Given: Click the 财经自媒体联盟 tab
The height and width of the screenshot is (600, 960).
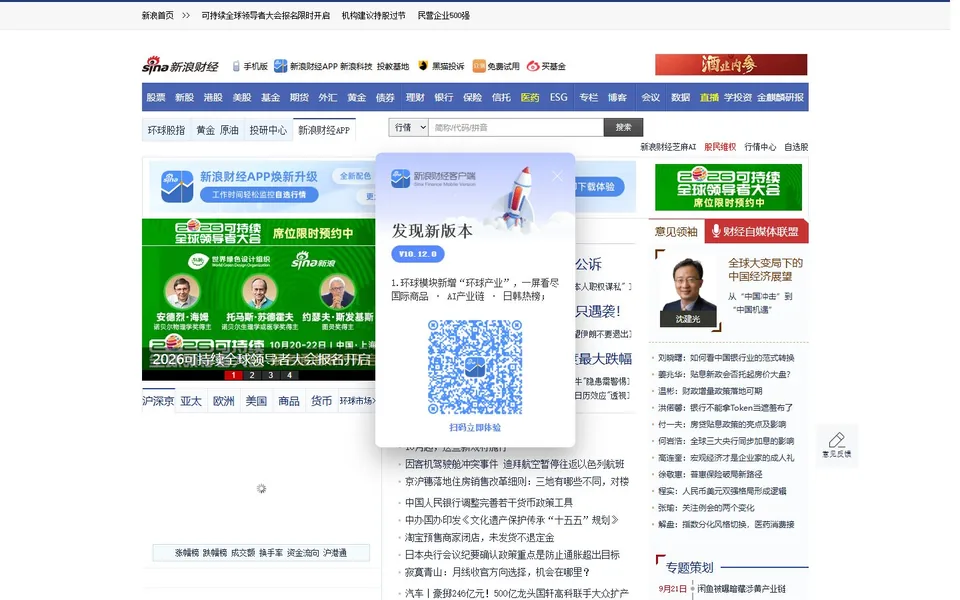Looking at the screenshot, I should [x=756, y=231].
